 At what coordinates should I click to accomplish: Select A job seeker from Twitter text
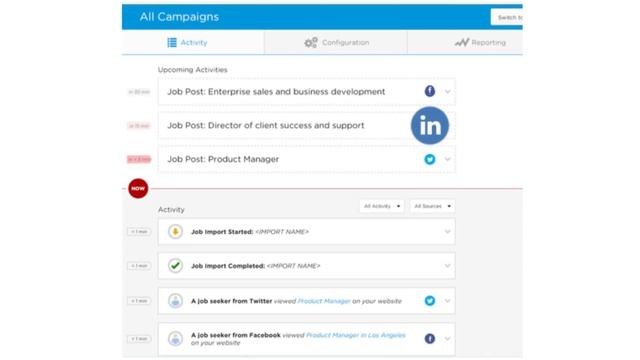click(231, 301)
